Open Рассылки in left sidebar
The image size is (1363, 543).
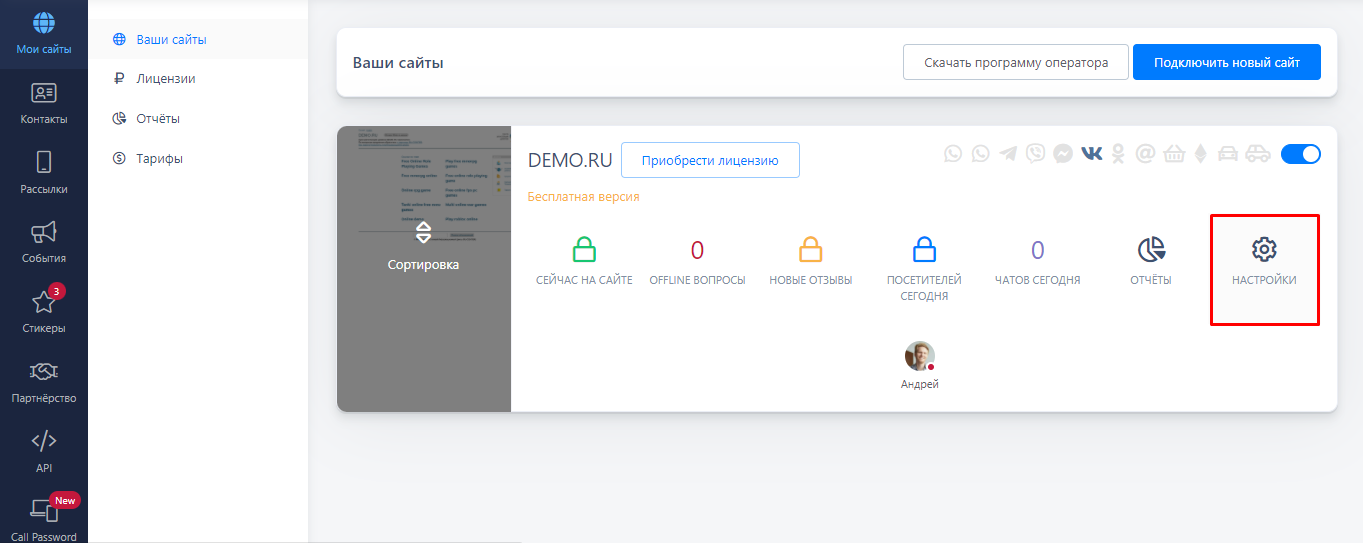(44, 172)
